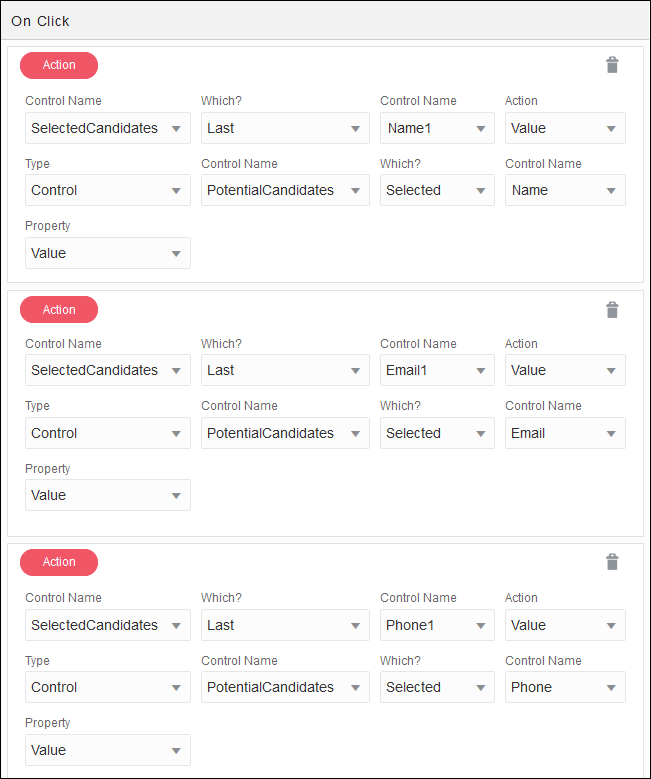Open the Name1 control name dropdown
This screenshot has height=779, width=651.
(x=437, y=128)
